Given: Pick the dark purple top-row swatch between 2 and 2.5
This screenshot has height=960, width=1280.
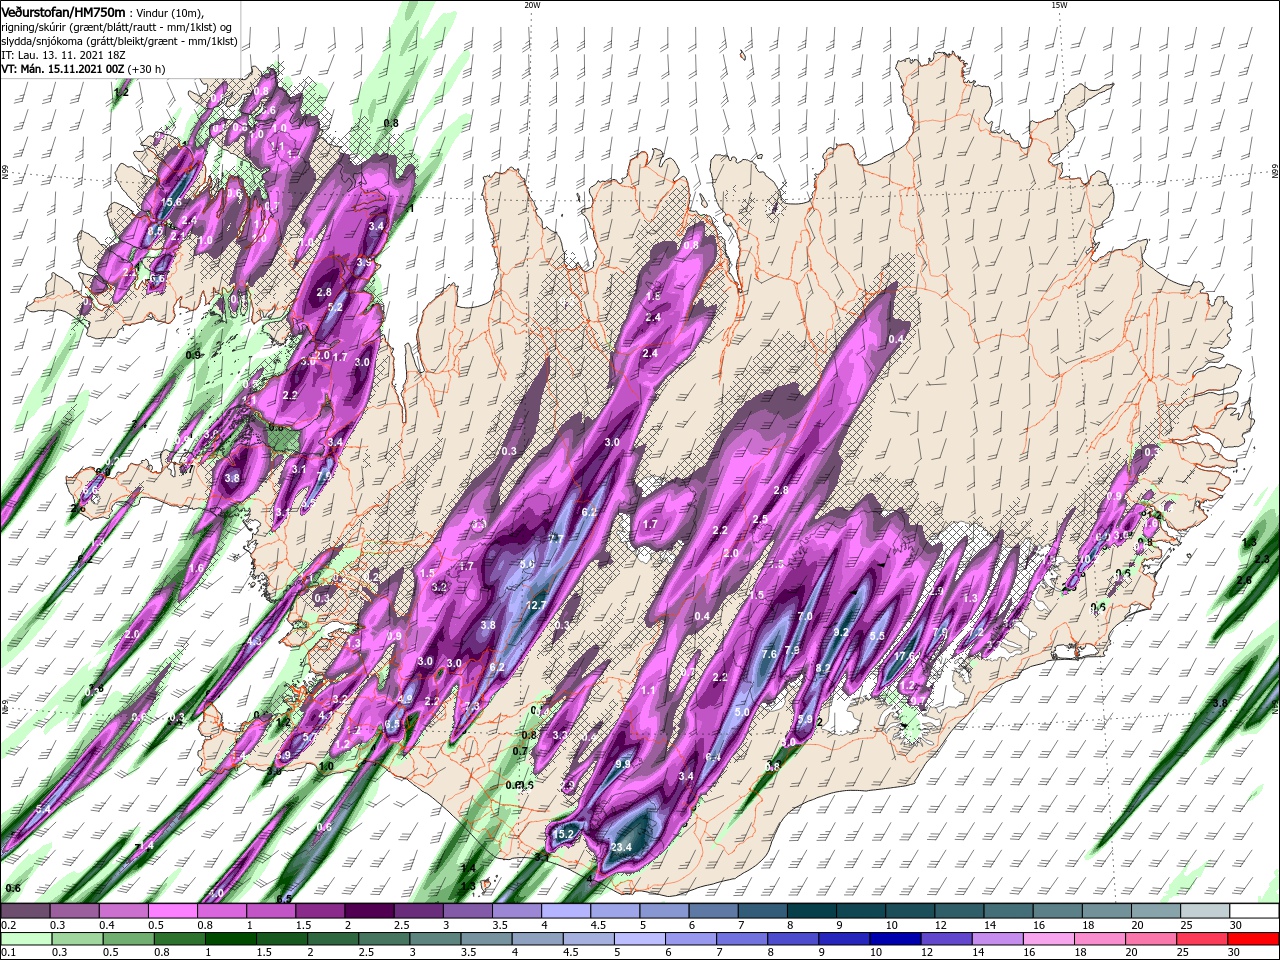Looking at the screenshot, I should (x=368, y=911).
